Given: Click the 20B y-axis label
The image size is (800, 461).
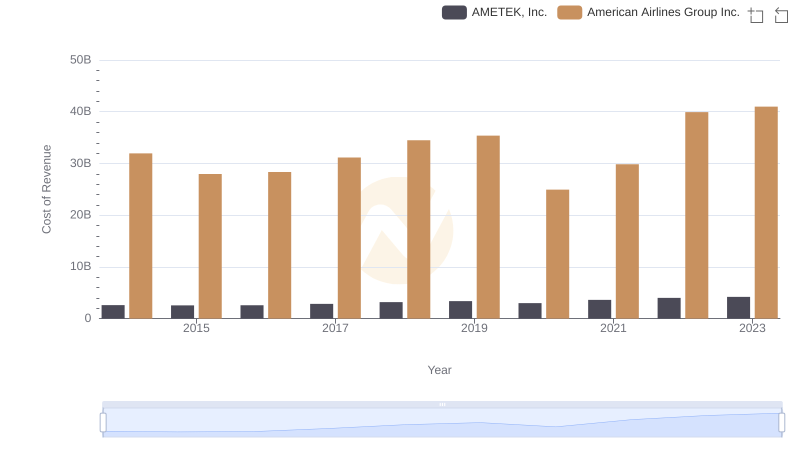Looking at the screenshot, I should pos(81,215).
